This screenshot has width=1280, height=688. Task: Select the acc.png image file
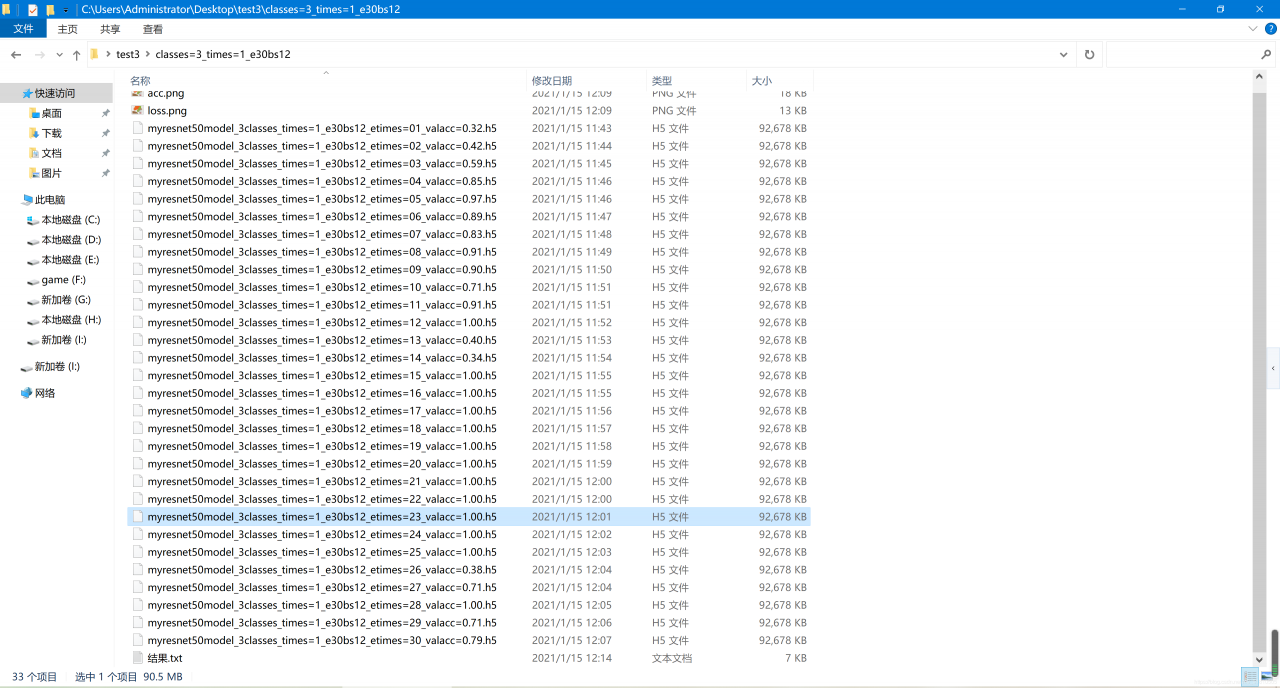point(165,93)
